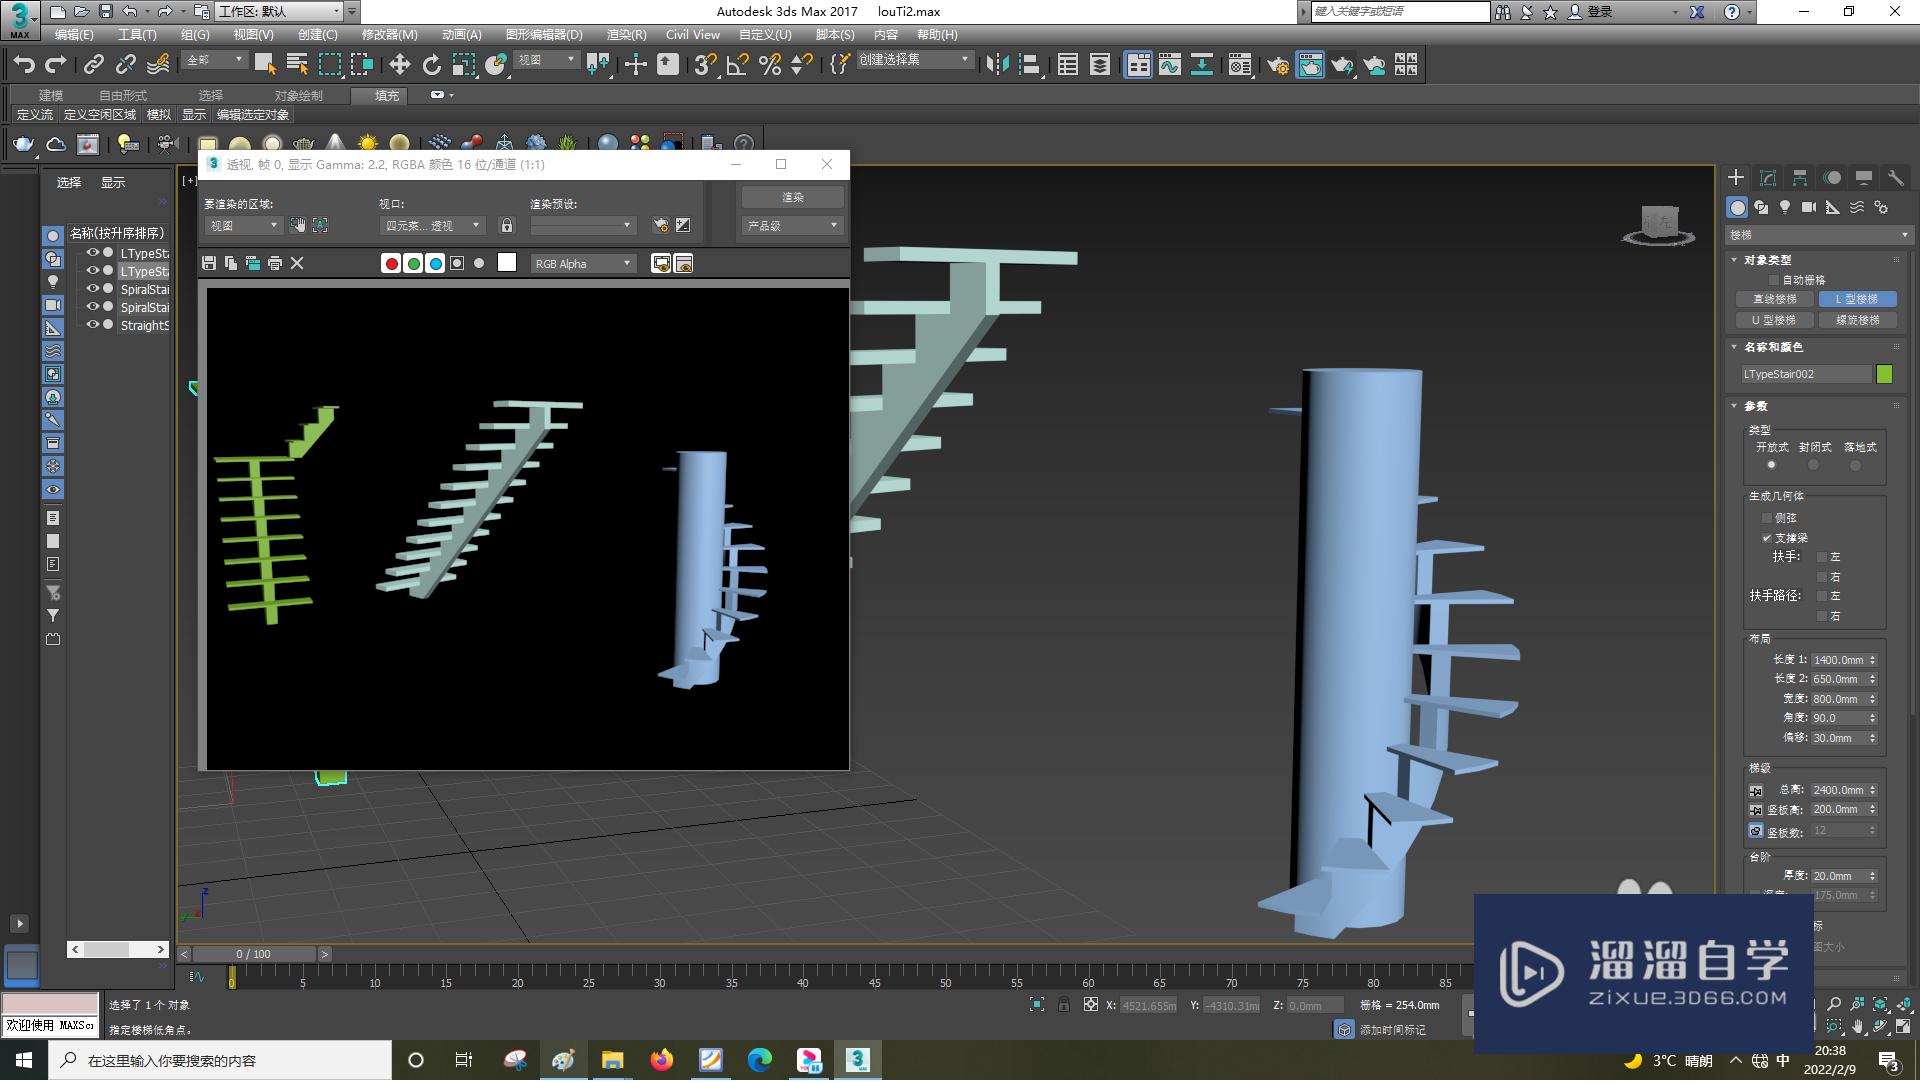Open the 编辑(E) menu

tap(74, 34)
